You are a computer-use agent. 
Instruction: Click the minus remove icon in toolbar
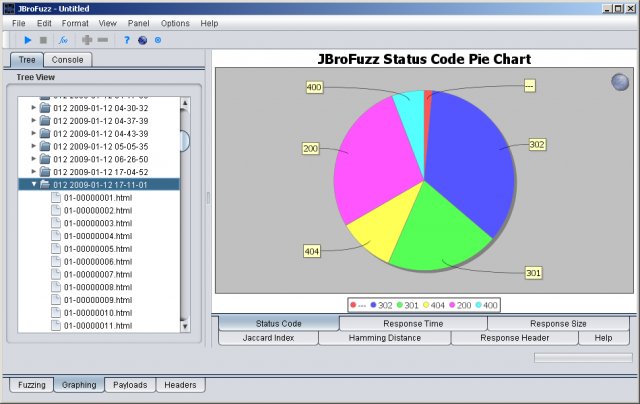(103, 40)
